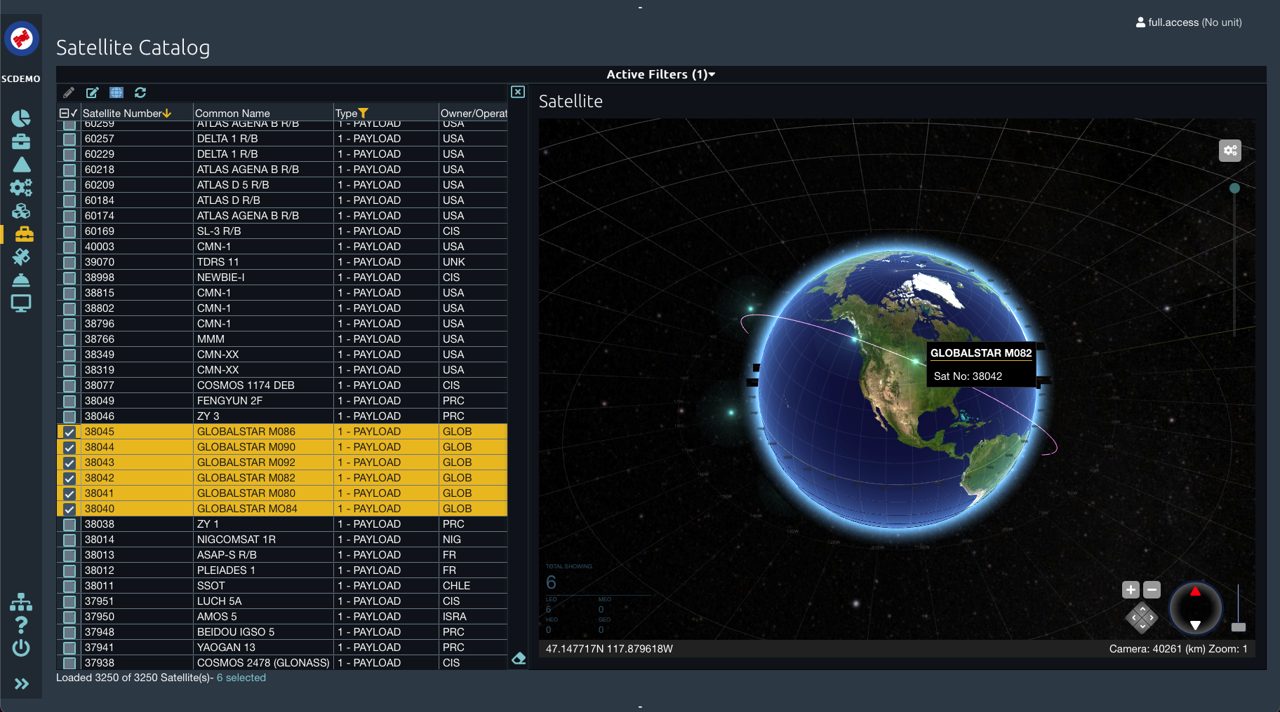The height and width of the screenshot is (712, 1280).
Task: Open the Type column filter
Action: point(364,114)
